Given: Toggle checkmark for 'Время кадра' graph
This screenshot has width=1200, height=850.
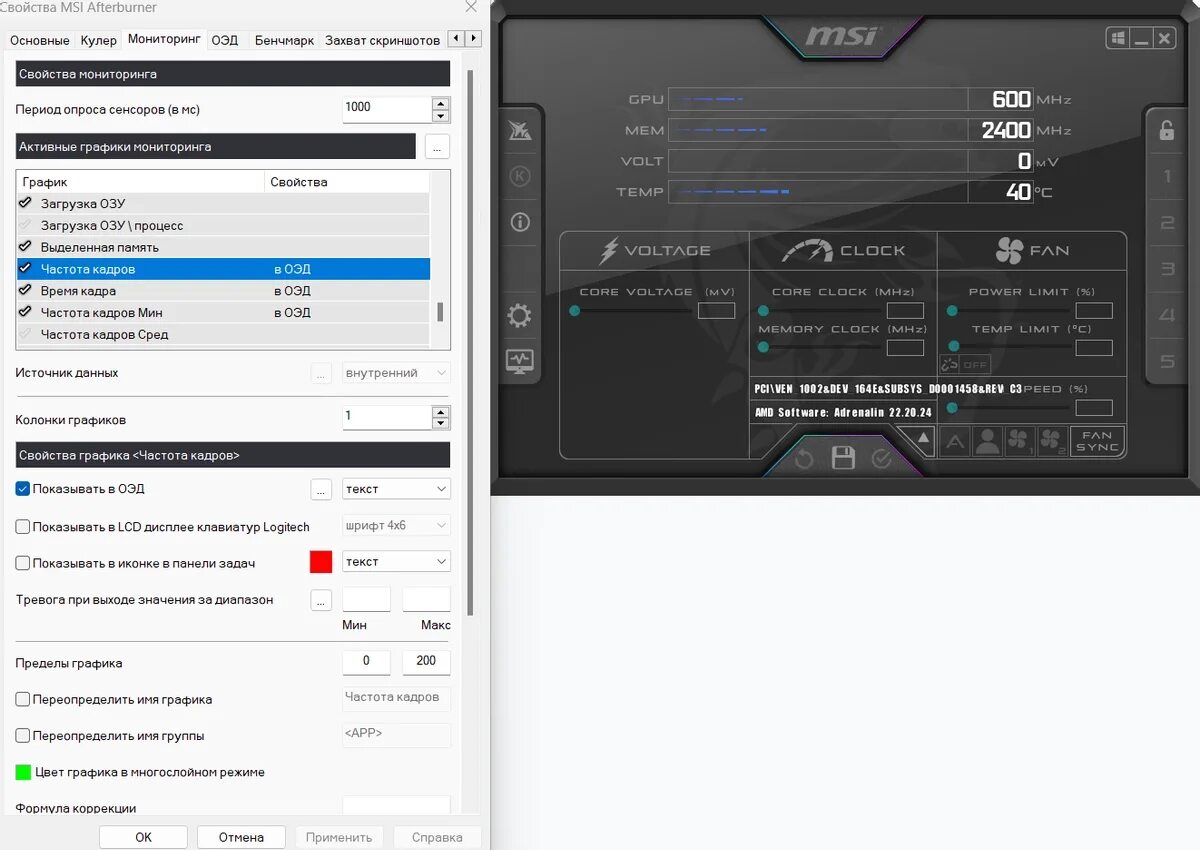Looking at the screenshot, I should coord(26,291).
